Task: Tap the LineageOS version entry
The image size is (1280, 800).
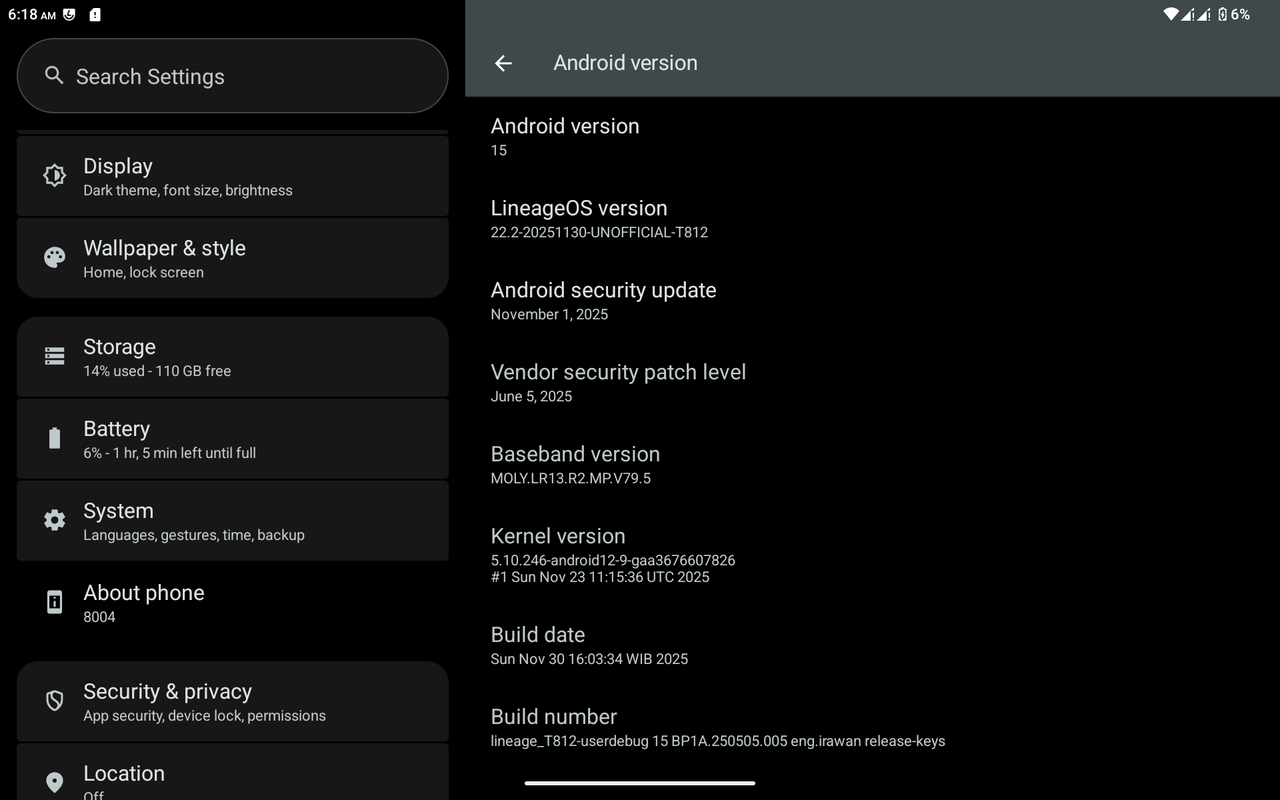Action: point(599,218)
